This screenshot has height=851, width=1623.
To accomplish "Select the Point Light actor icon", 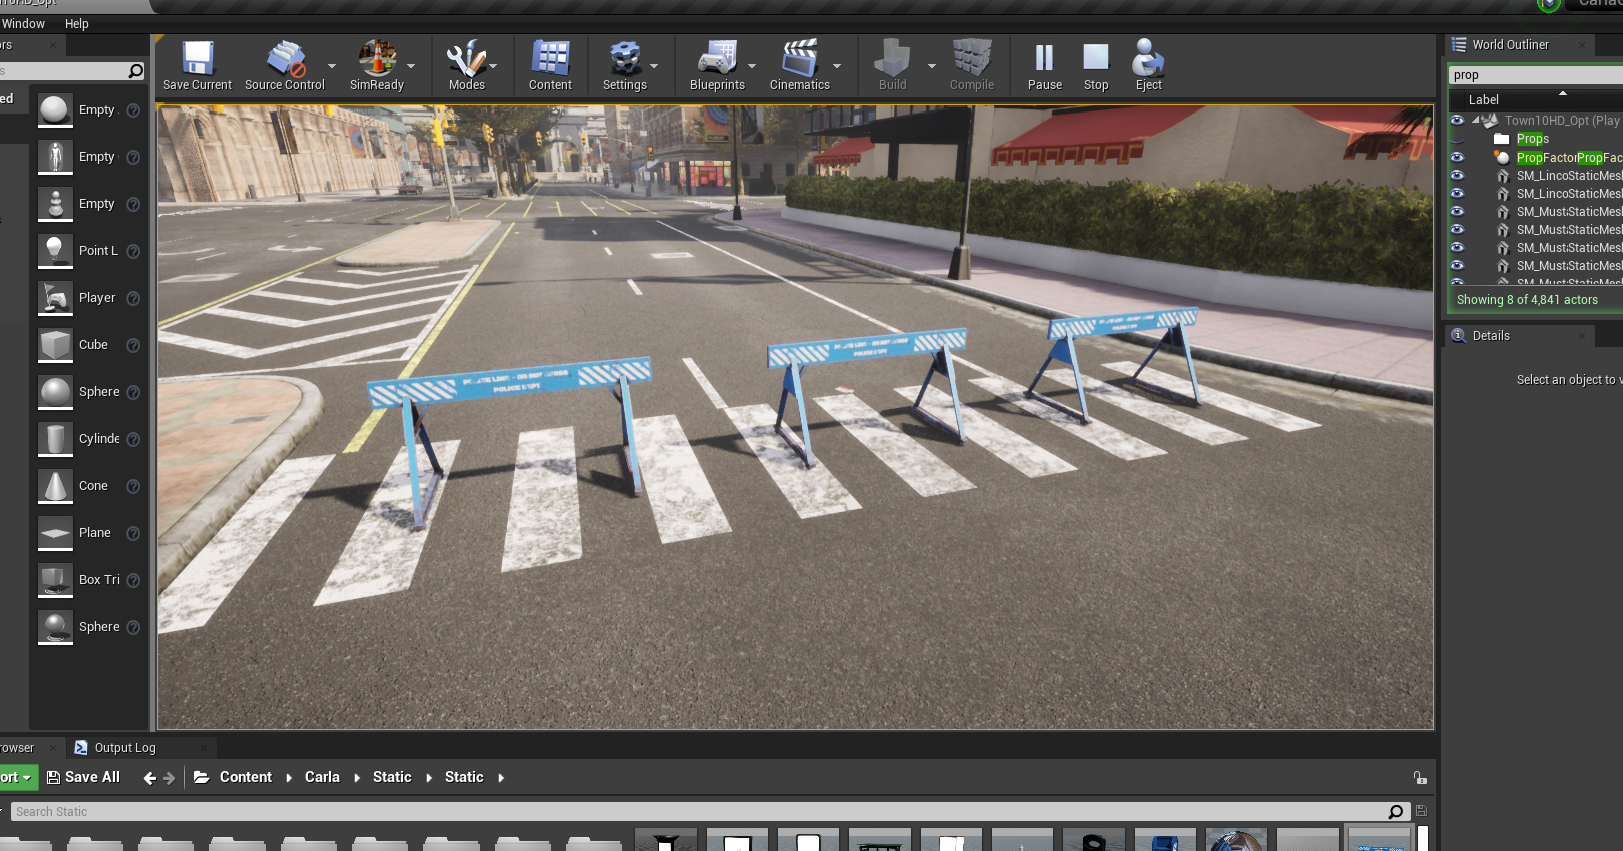I will click(x=55, y=251).
